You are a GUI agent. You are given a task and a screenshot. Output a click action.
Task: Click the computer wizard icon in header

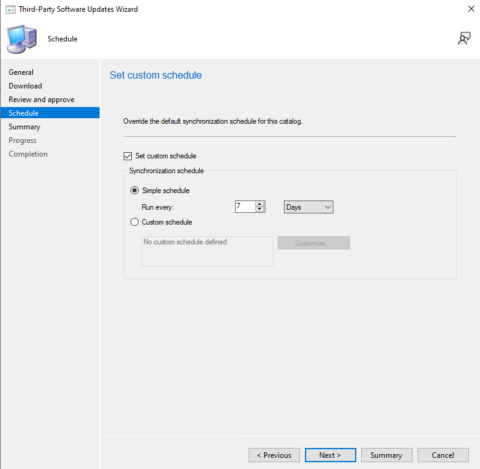point(22,39)
